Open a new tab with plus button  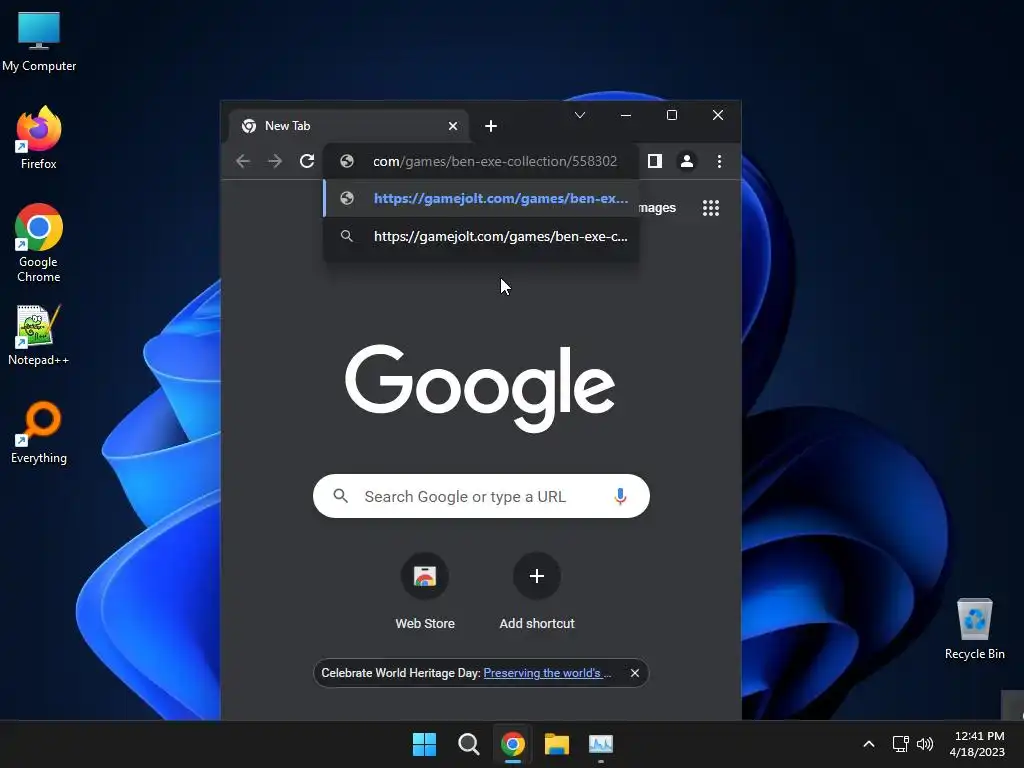[491, 126]
